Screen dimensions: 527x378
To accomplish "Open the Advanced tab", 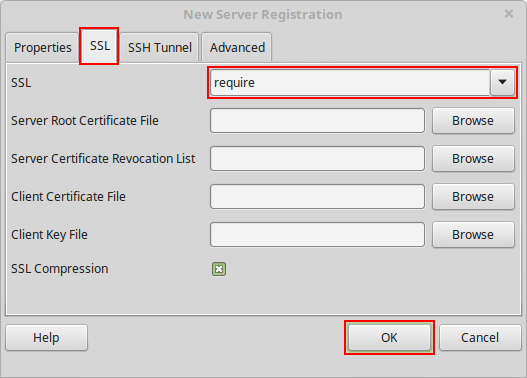I will point(237,47).
